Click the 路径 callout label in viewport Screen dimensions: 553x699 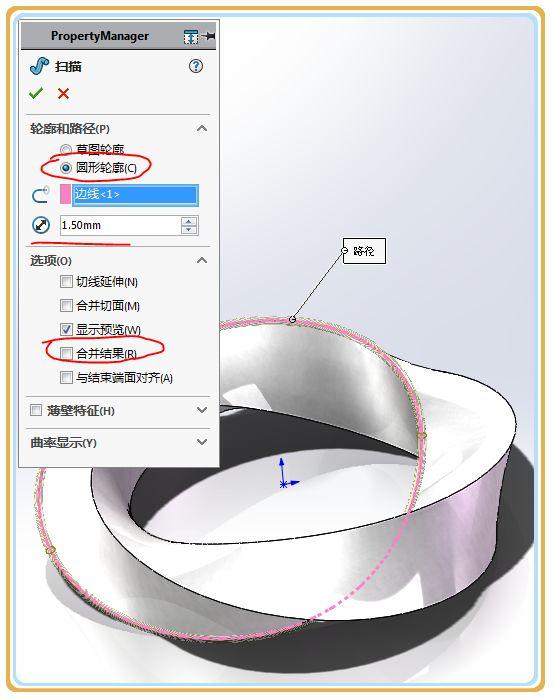(364, 251)
